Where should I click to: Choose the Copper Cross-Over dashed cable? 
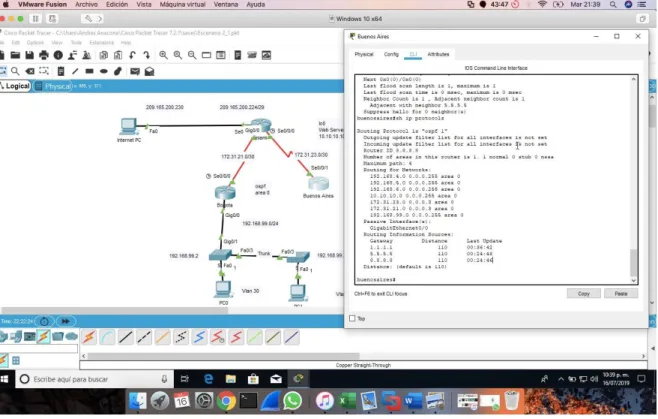point(144,337)
